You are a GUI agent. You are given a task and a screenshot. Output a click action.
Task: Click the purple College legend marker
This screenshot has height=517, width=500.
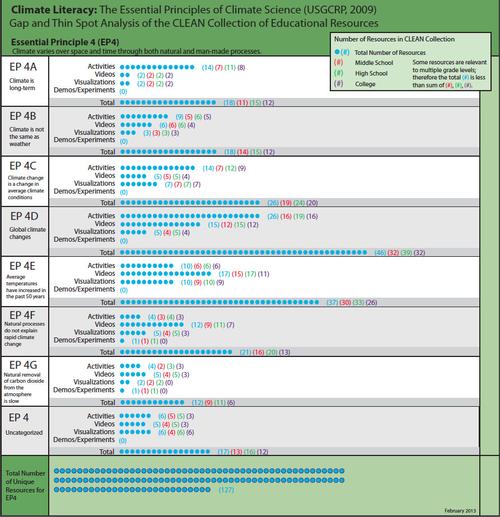[x=338, y=84]
